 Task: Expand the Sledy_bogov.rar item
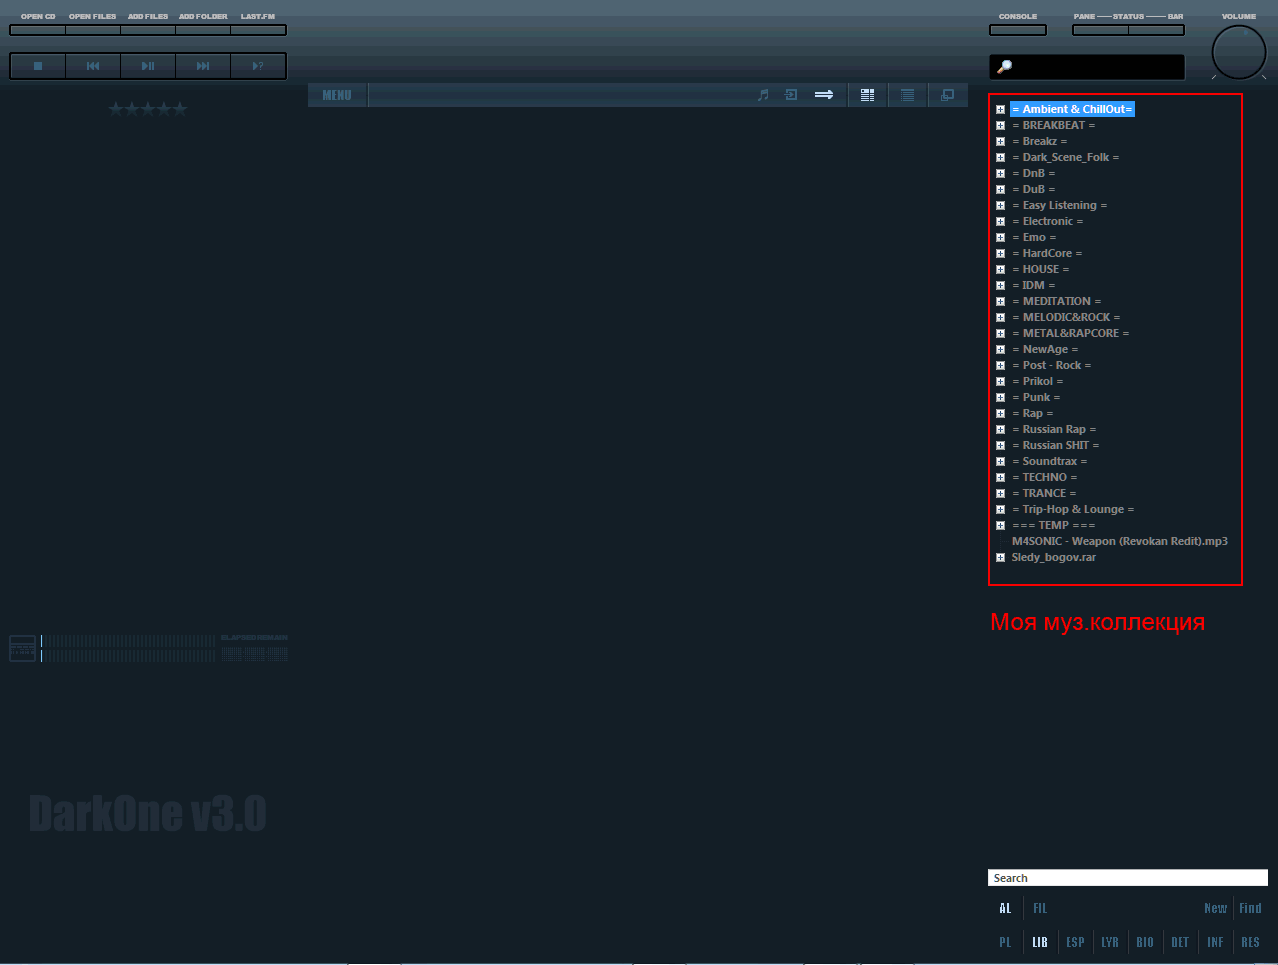tap(1000, 558)
